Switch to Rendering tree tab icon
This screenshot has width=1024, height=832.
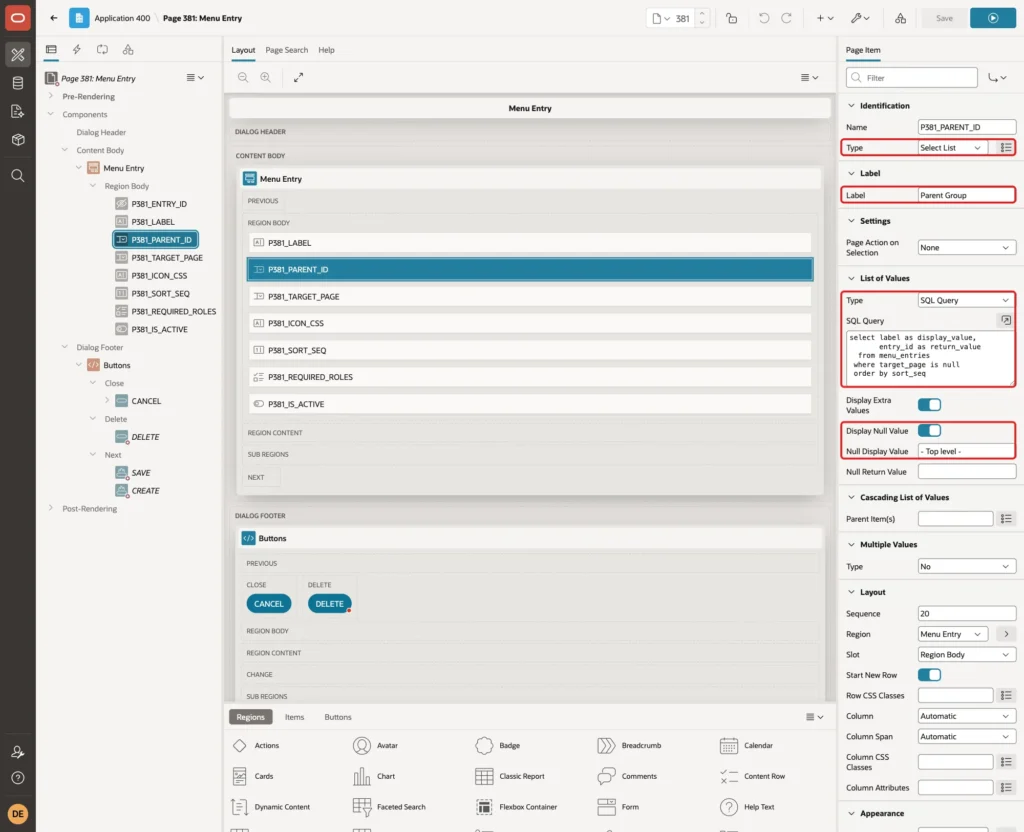51,50
